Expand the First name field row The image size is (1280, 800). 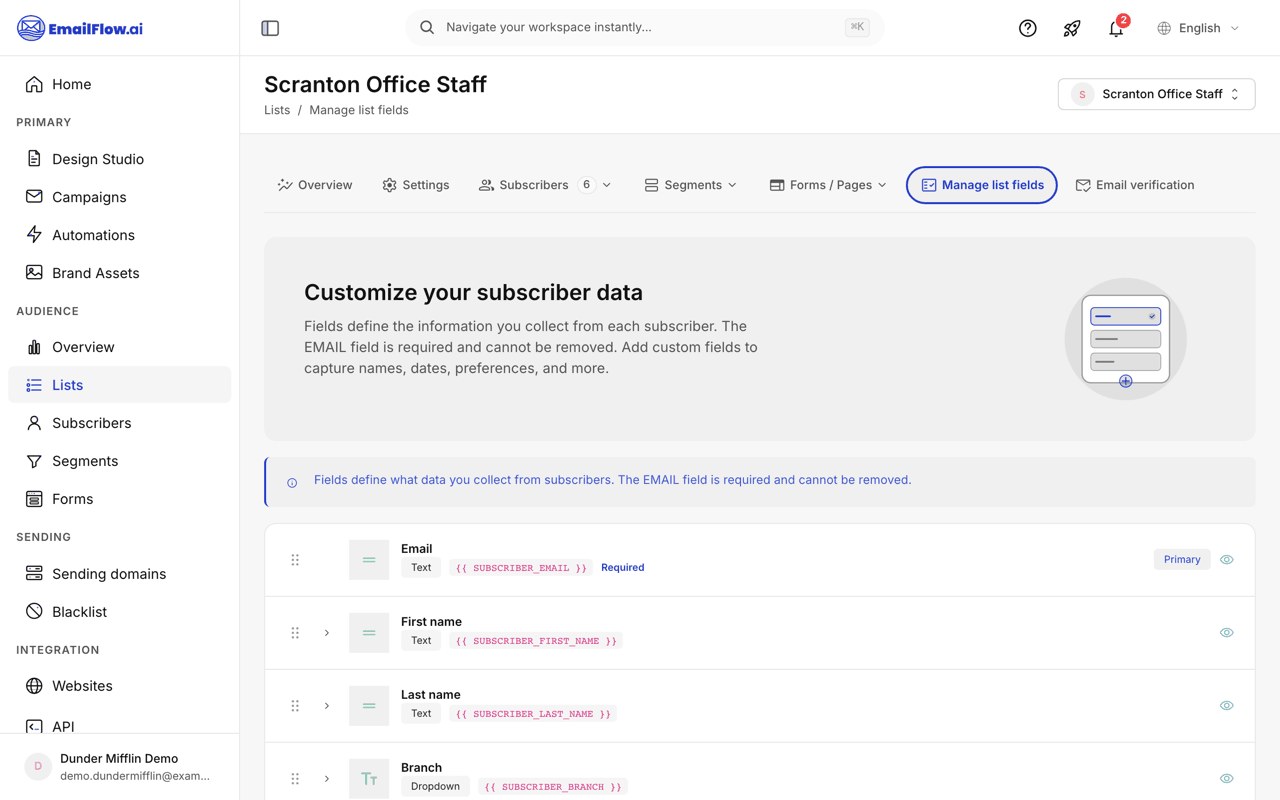pos(327,633)
